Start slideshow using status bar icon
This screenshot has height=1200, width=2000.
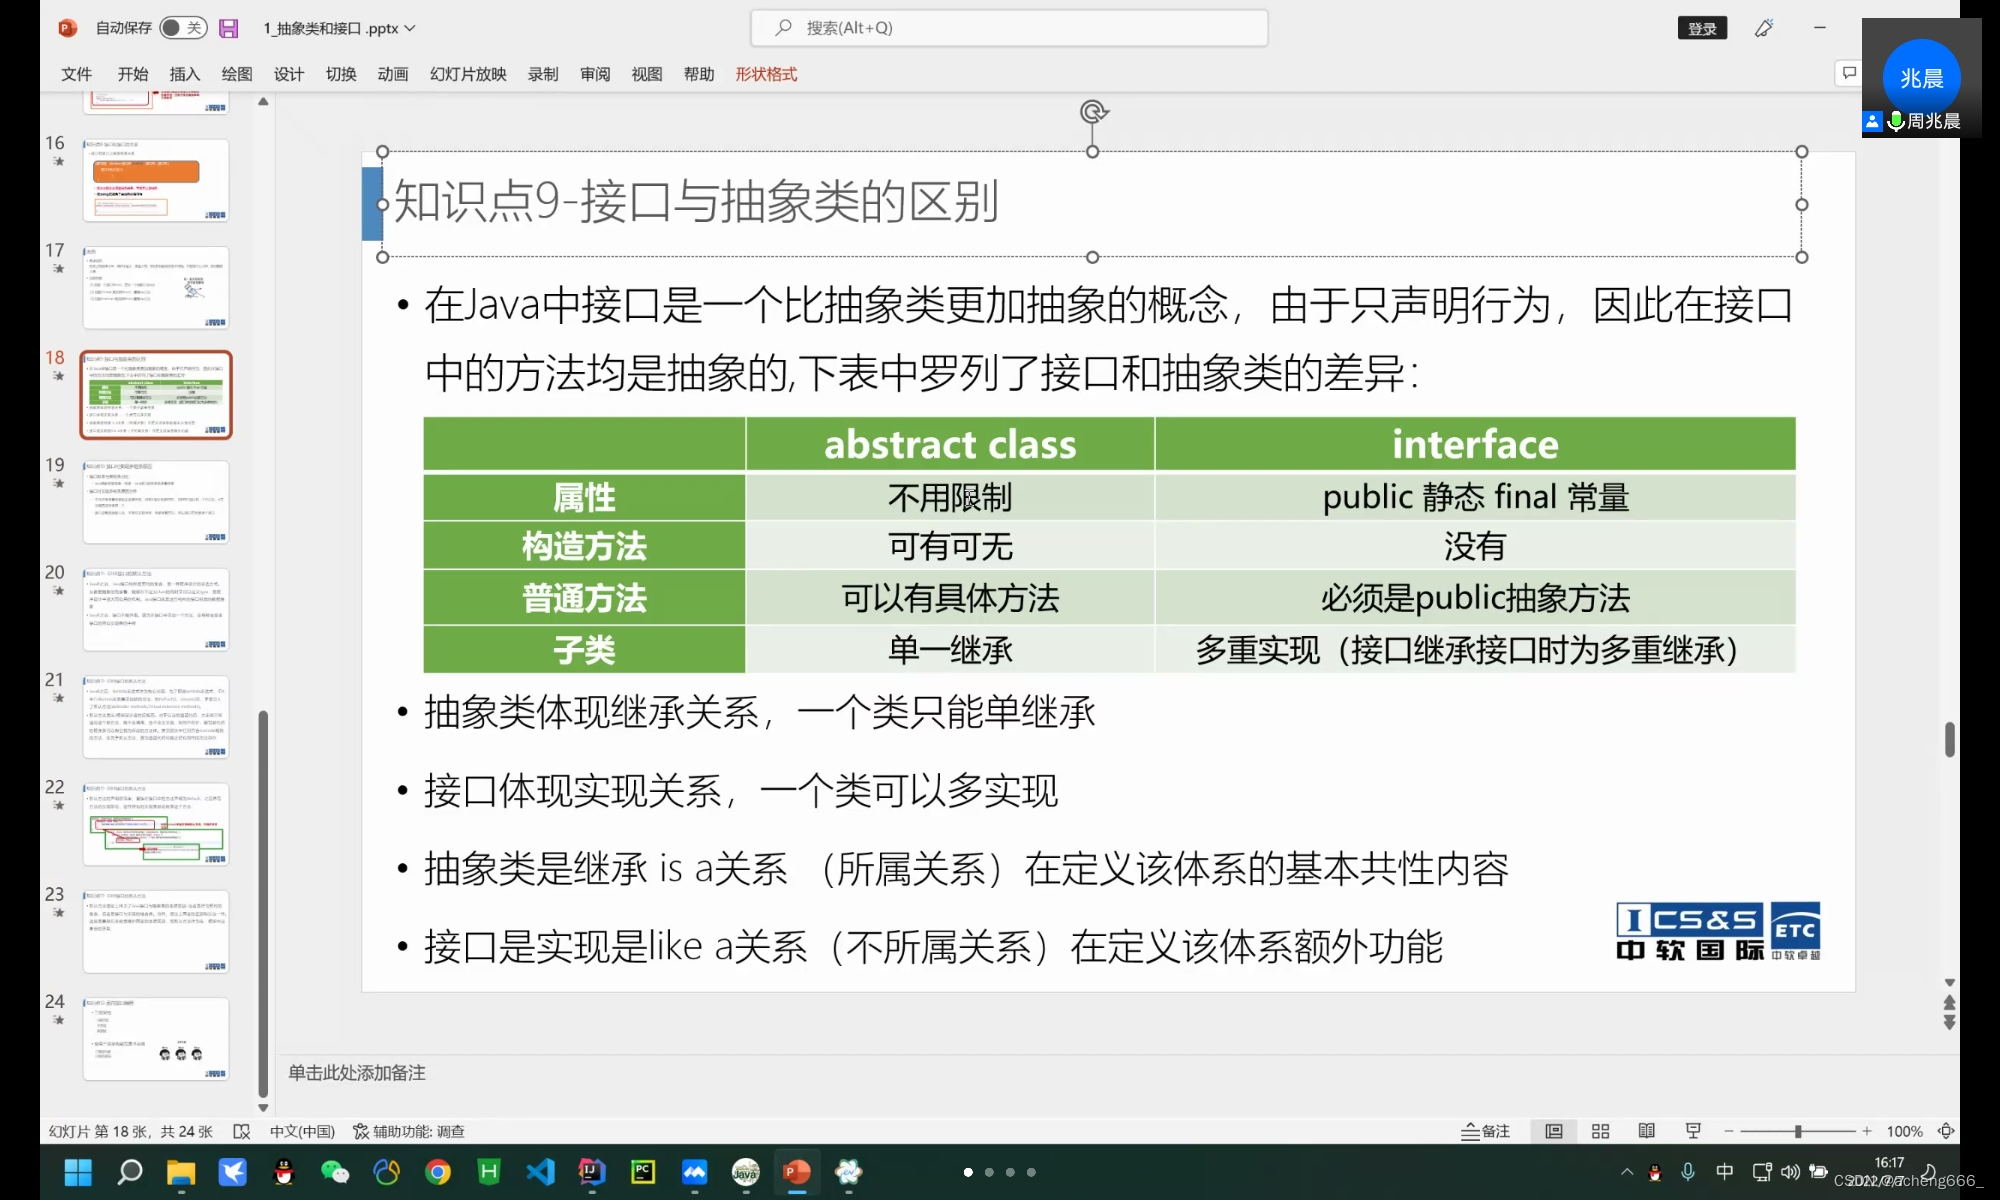(x=1692, y=1131)
